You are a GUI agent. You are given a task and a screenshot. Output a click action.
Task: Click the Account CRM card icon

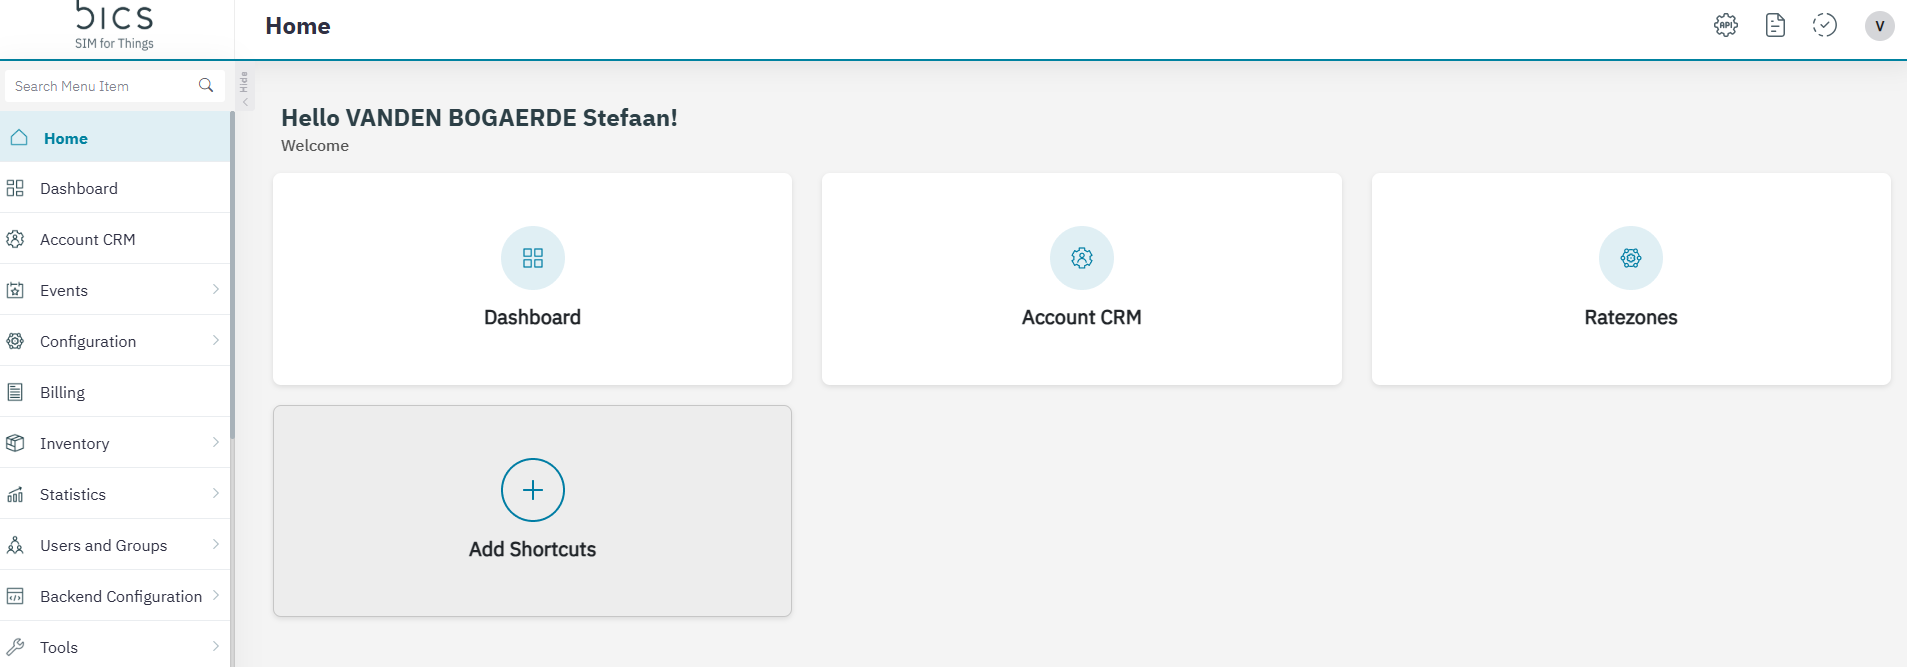coord(1081,258)
